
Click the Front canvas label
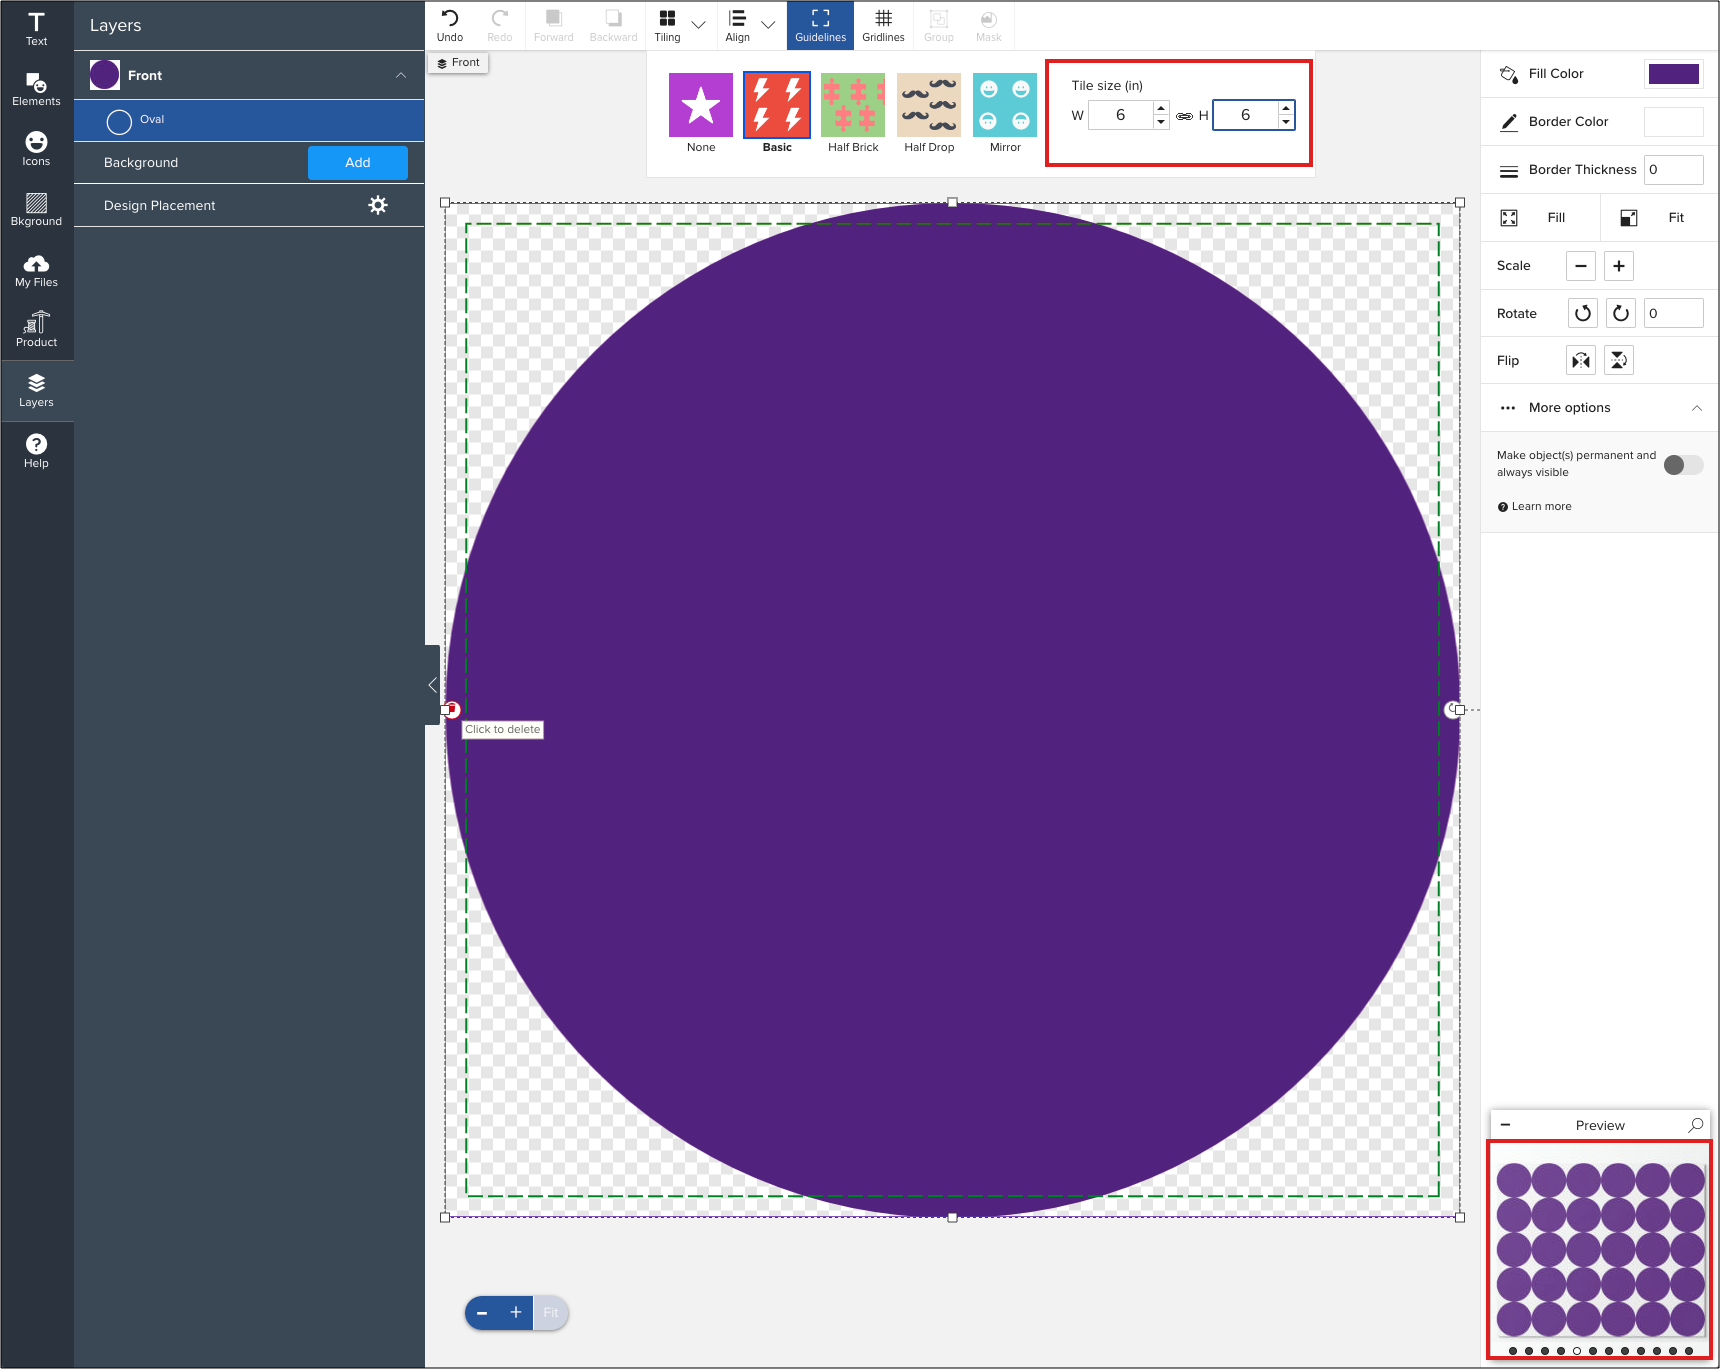[x=458, y=62]
